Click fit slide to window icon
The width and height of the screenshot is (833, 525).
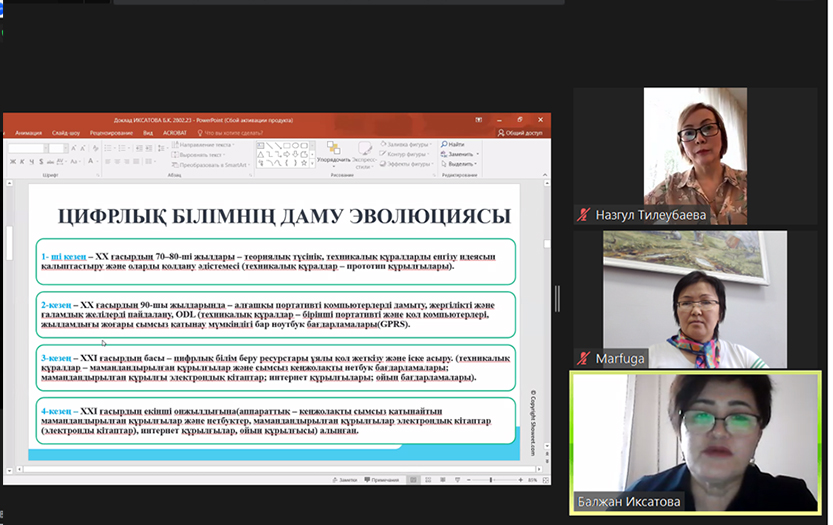(x=546, y=480)
